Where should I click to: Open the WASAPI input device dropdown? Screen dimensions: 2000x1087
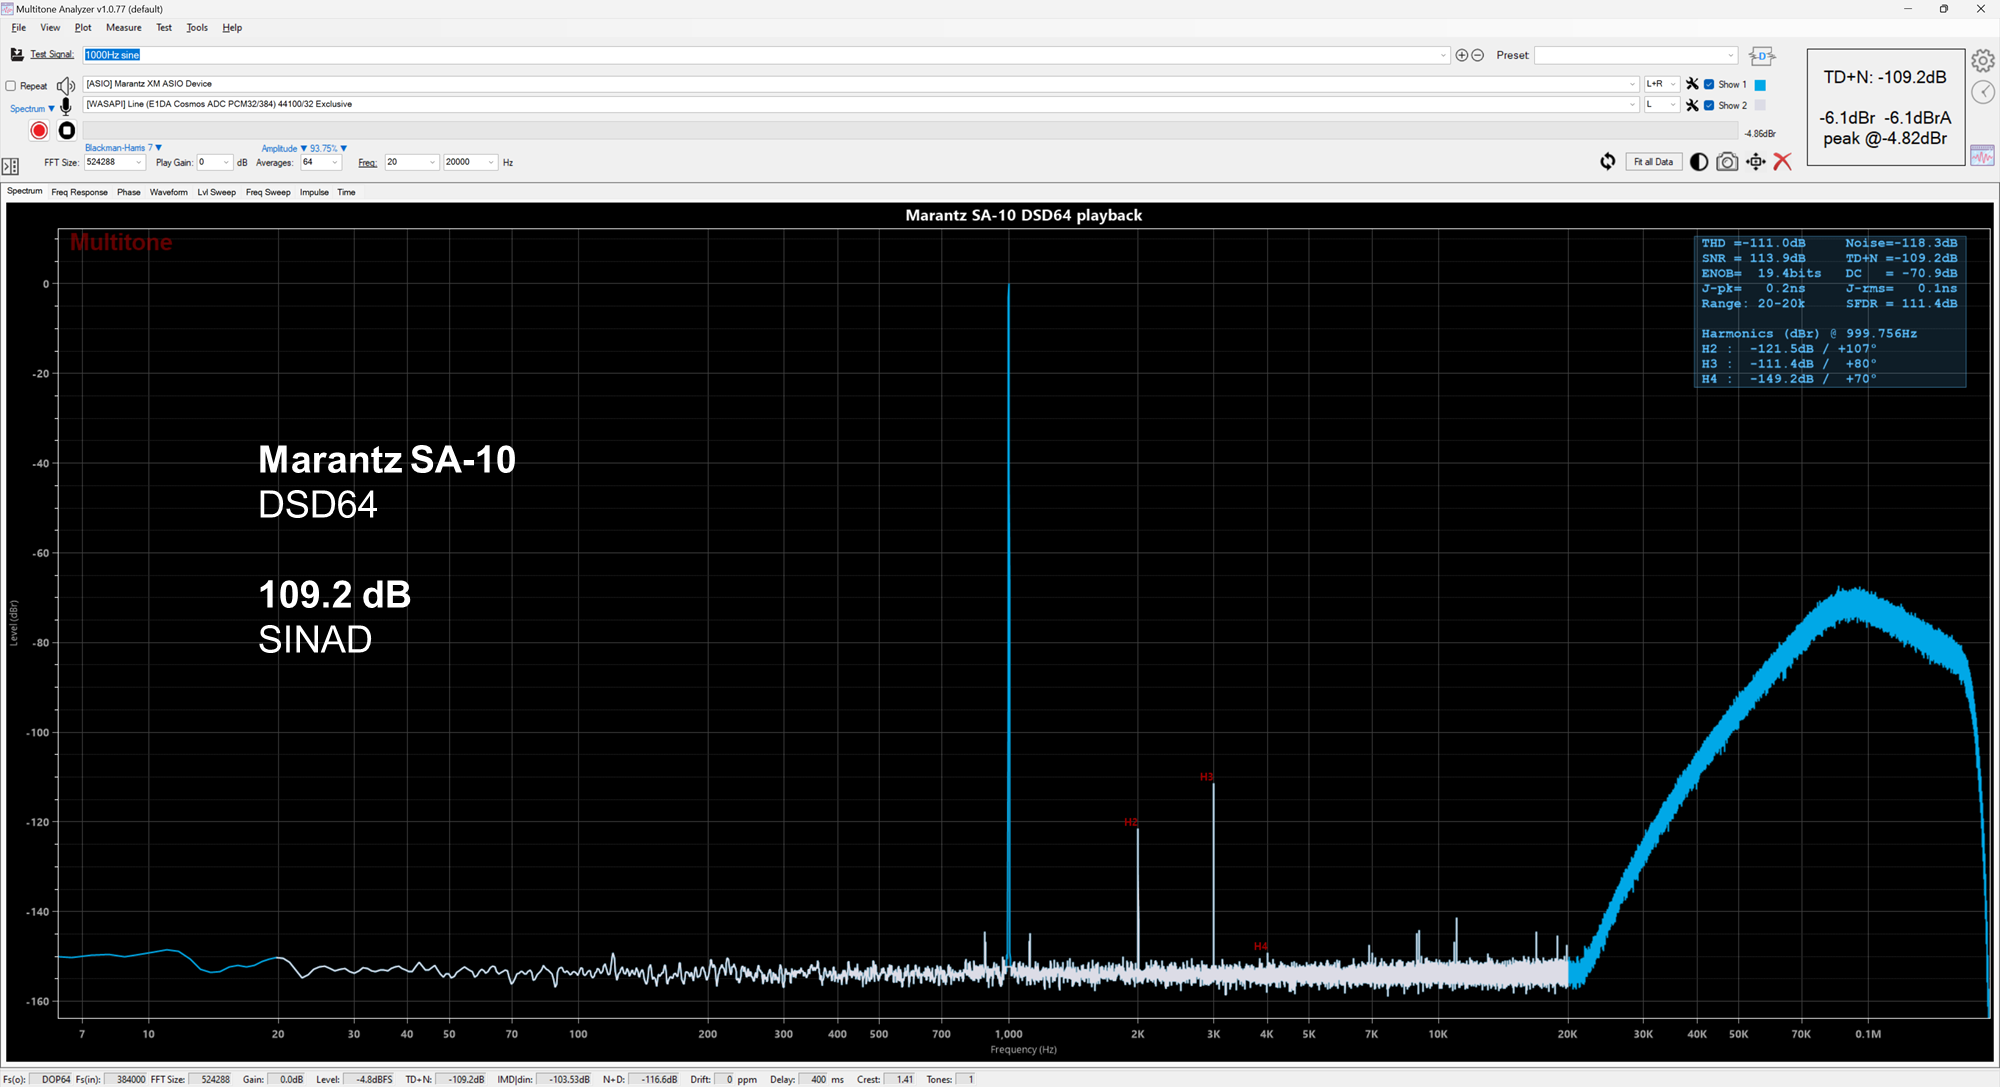point(1632,104)
